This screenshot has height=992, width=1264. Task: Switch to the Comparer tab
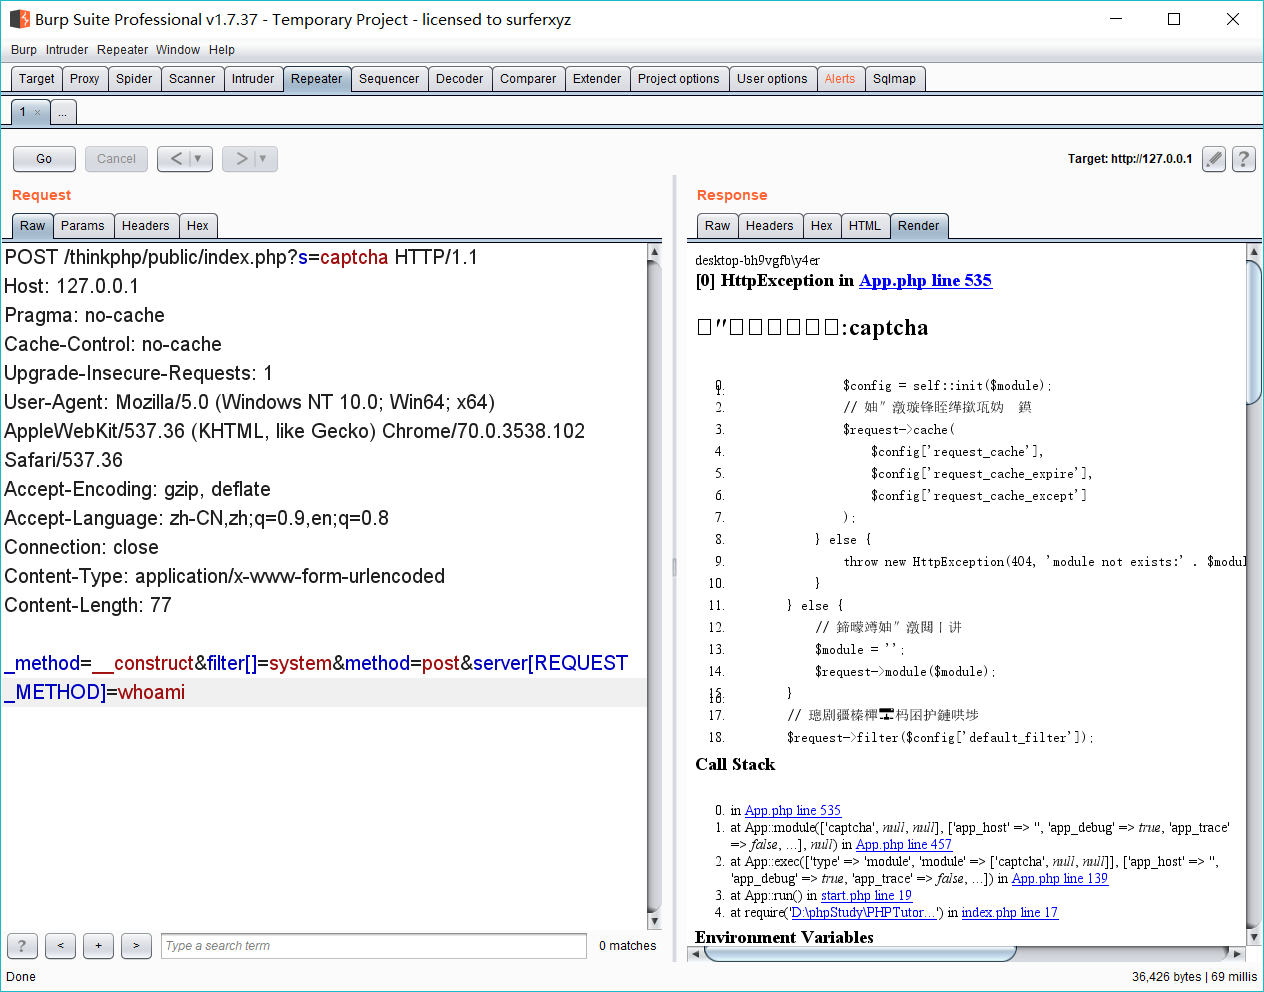(528, 79)
